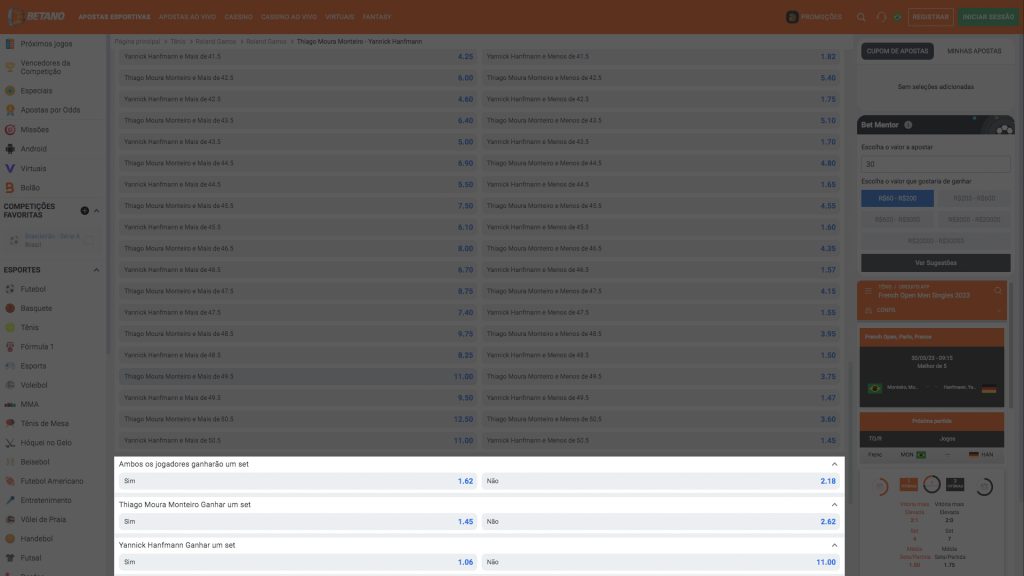Click the Futebol Americano icon
This screenshot has width=1024, height=576.
pyautogui.click(x=10, y=481)
